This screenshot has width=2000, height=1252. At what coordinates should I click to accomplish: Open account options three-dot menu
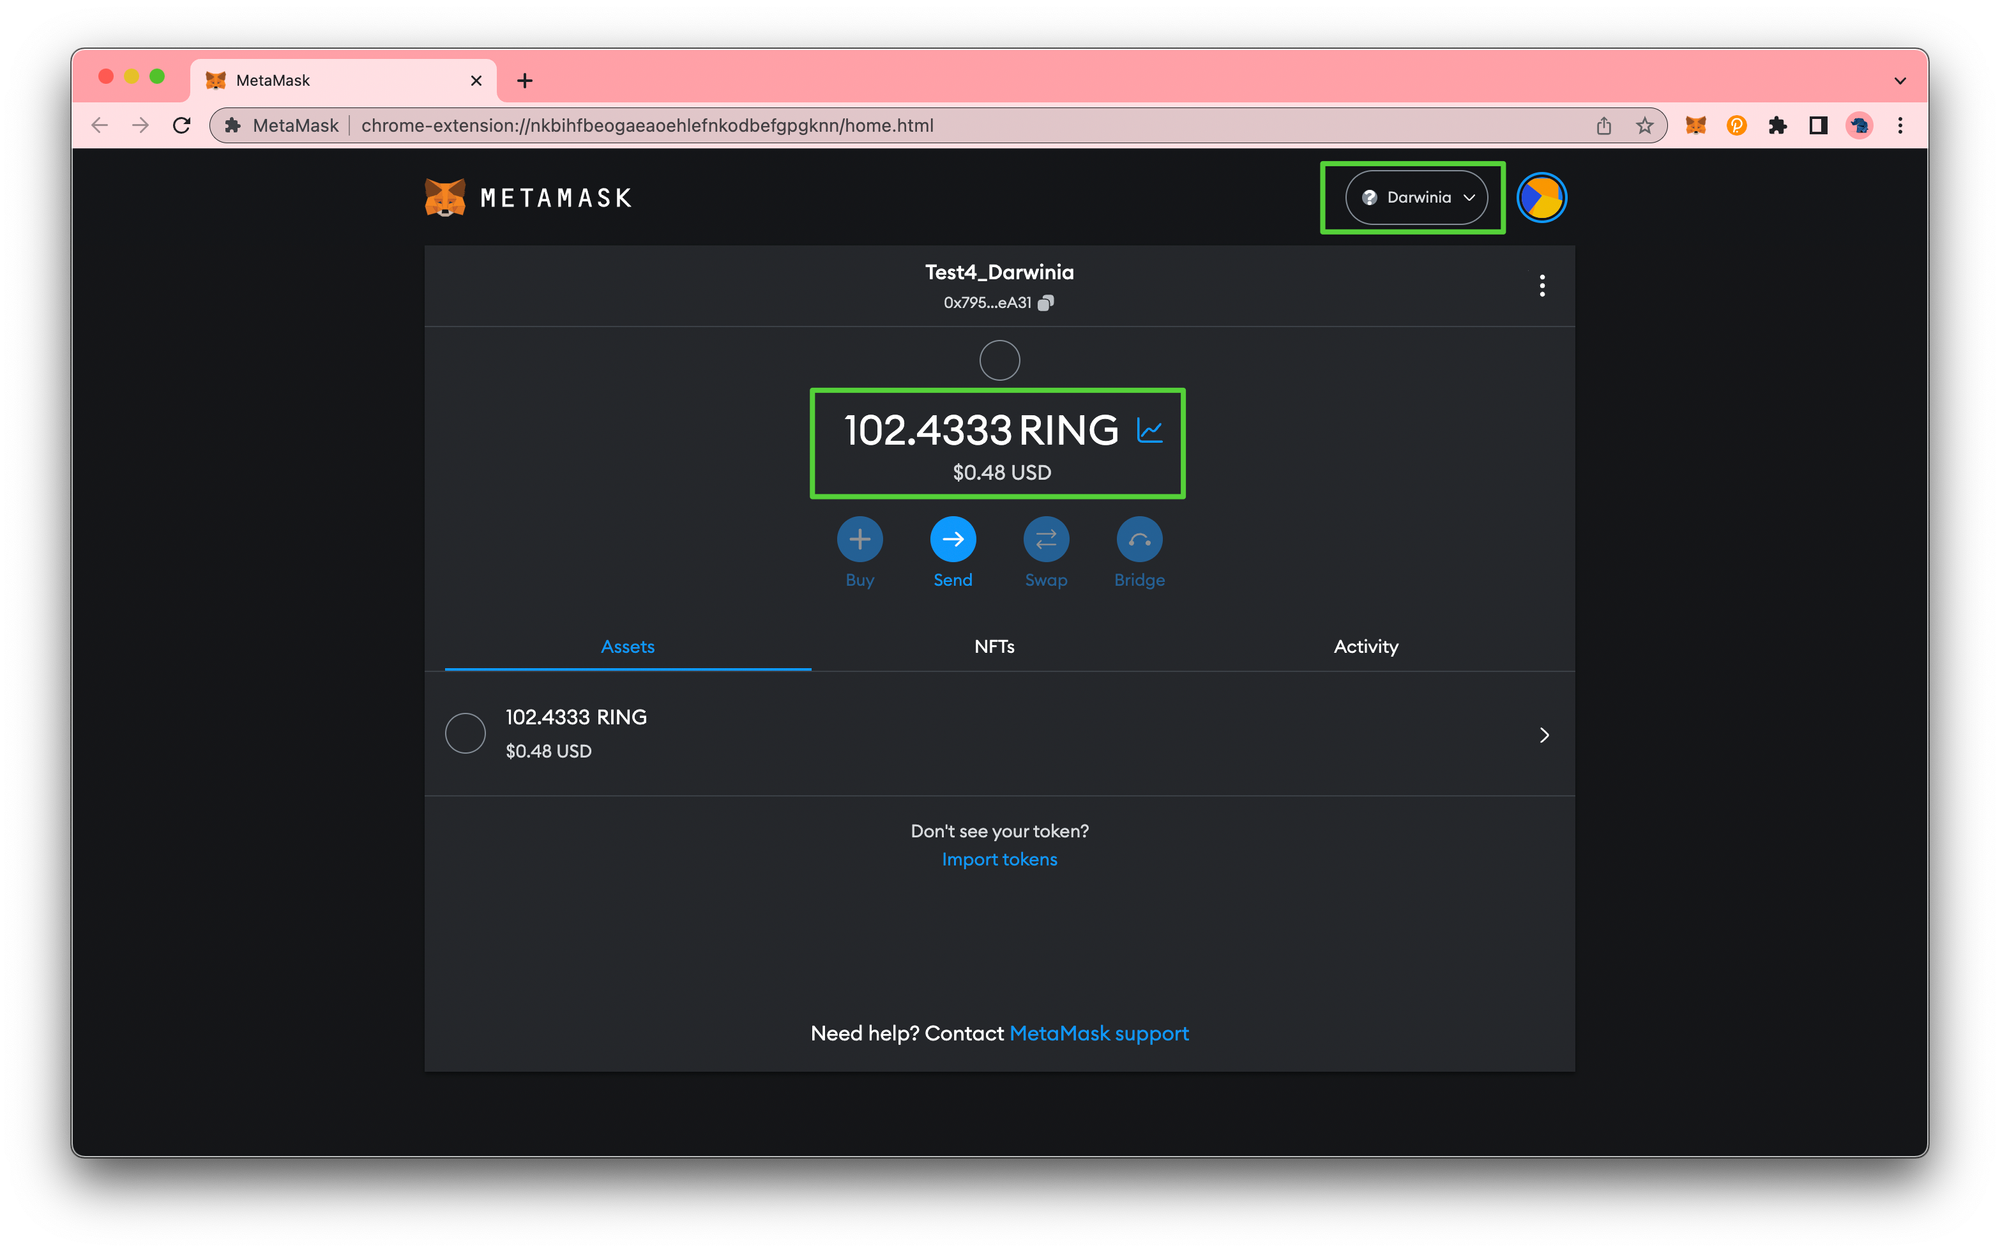click(x=1542, y=286)
